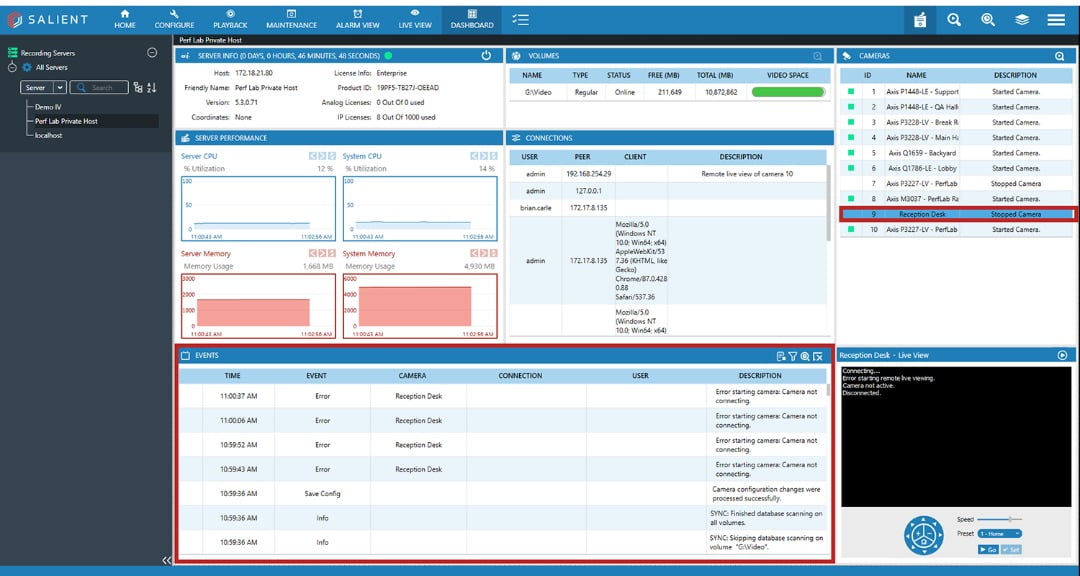Image resolution: width=1080 pixels, height=576 pixels.
Task: Open the filter icon in the Events panel
Action: tap(793, 355)
